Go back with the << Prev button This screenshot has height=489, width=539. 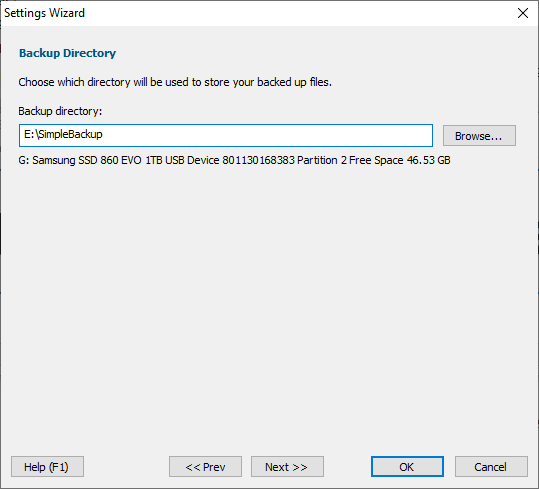pos(205,467)
